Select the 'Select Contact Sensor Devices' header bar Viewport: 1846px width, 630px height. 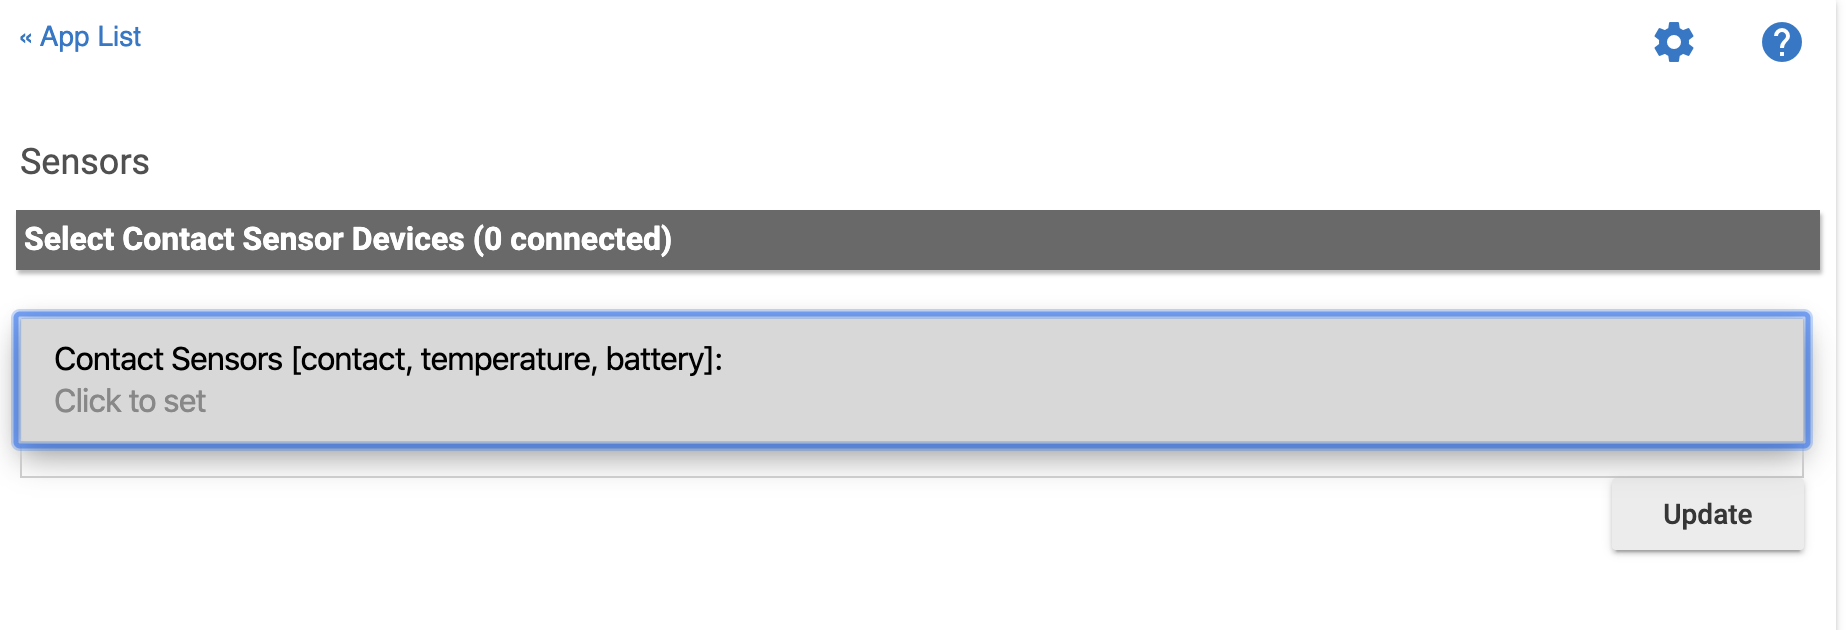click(918, 239)
